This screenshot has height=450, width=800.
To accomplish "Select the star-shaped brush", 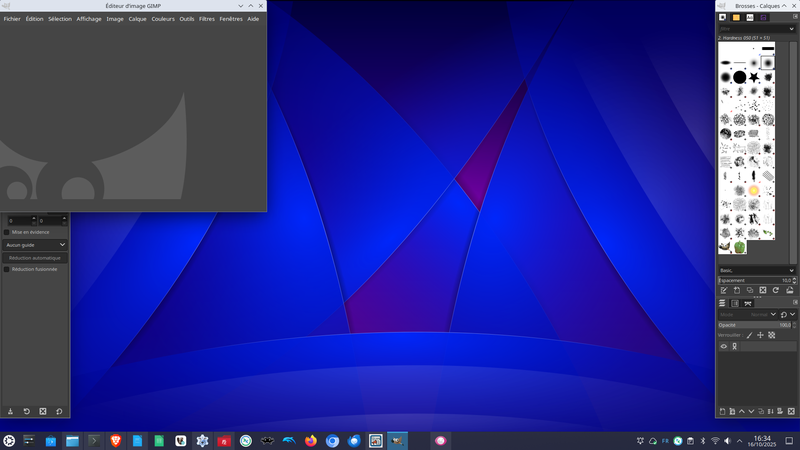I will click(x=754, y=77).
